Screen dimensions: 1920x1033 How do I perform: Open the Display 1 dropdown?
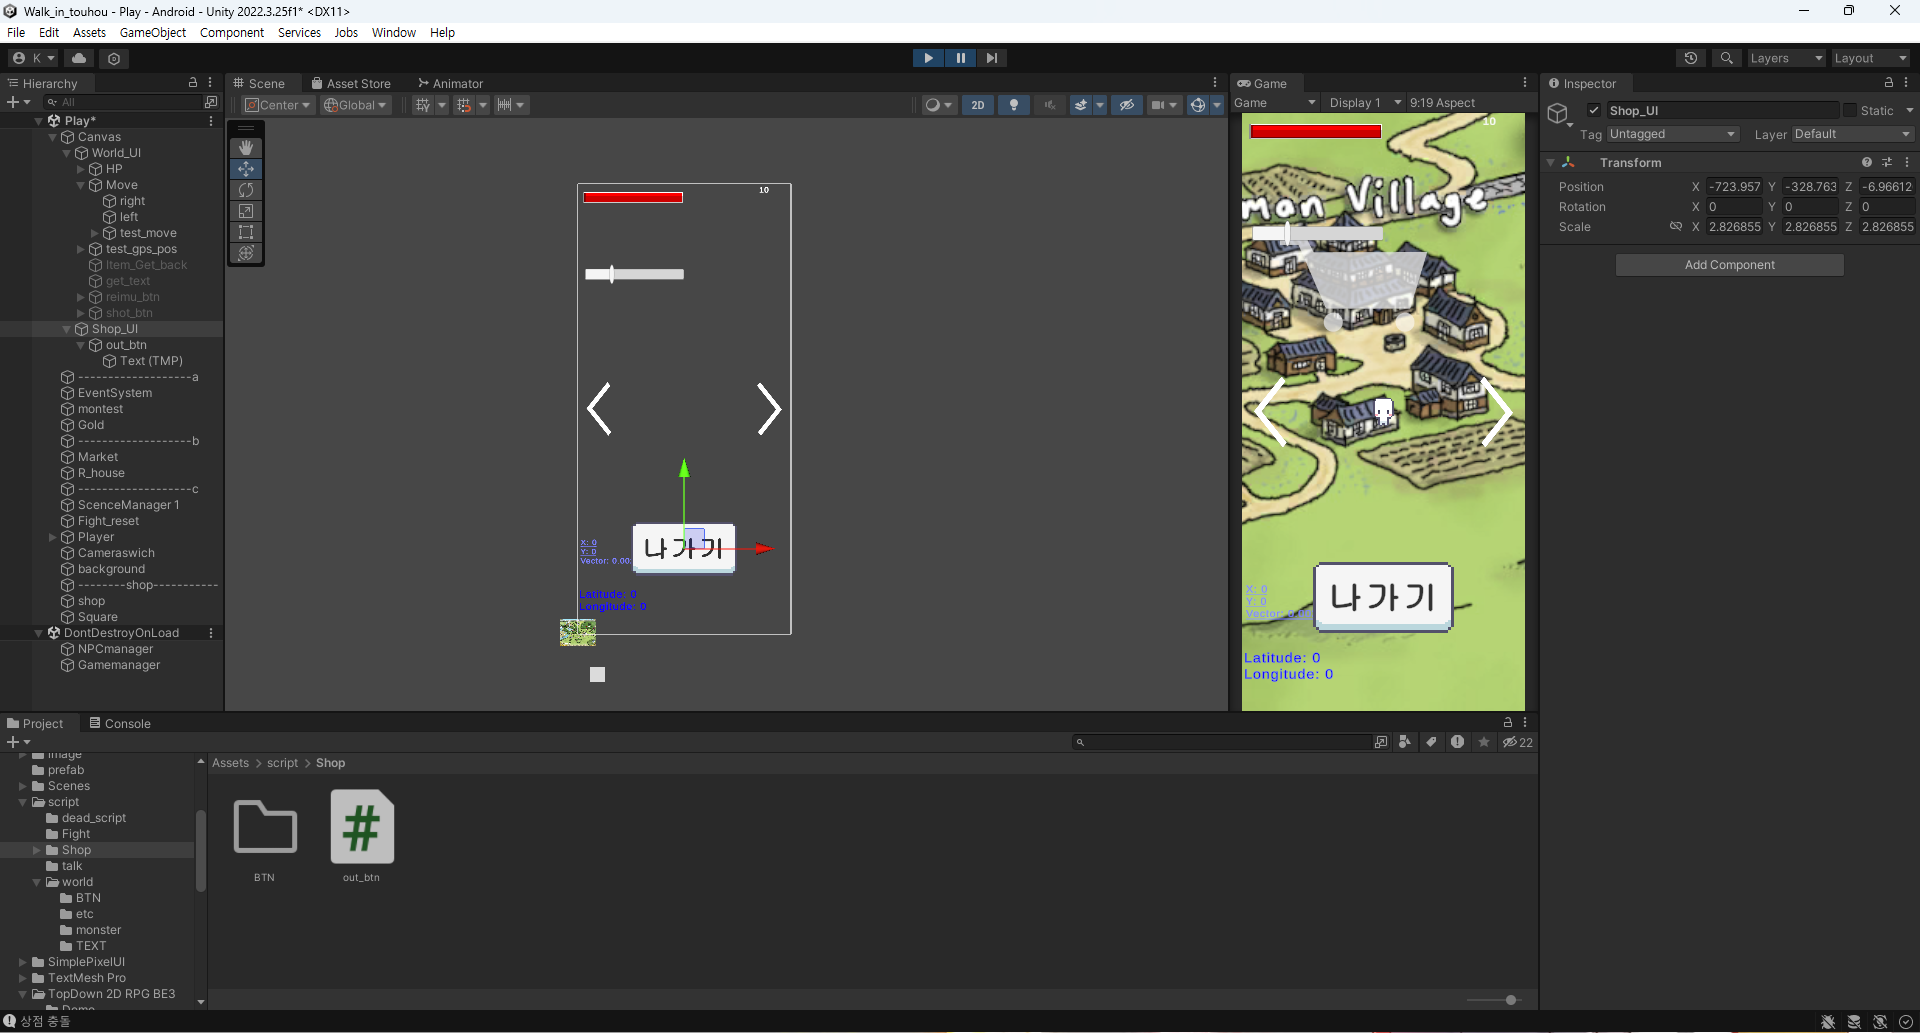[1365, 103]
